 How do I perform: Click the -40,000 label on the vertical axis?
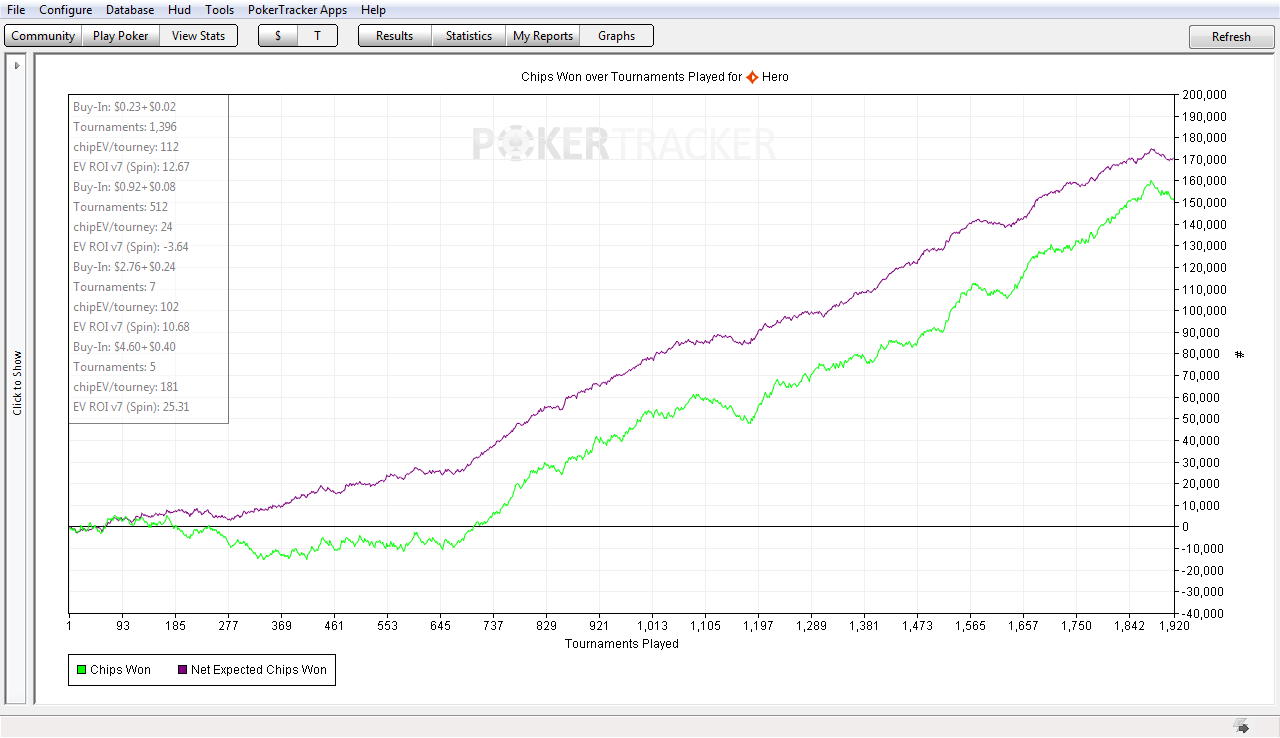pos(1204,613)
